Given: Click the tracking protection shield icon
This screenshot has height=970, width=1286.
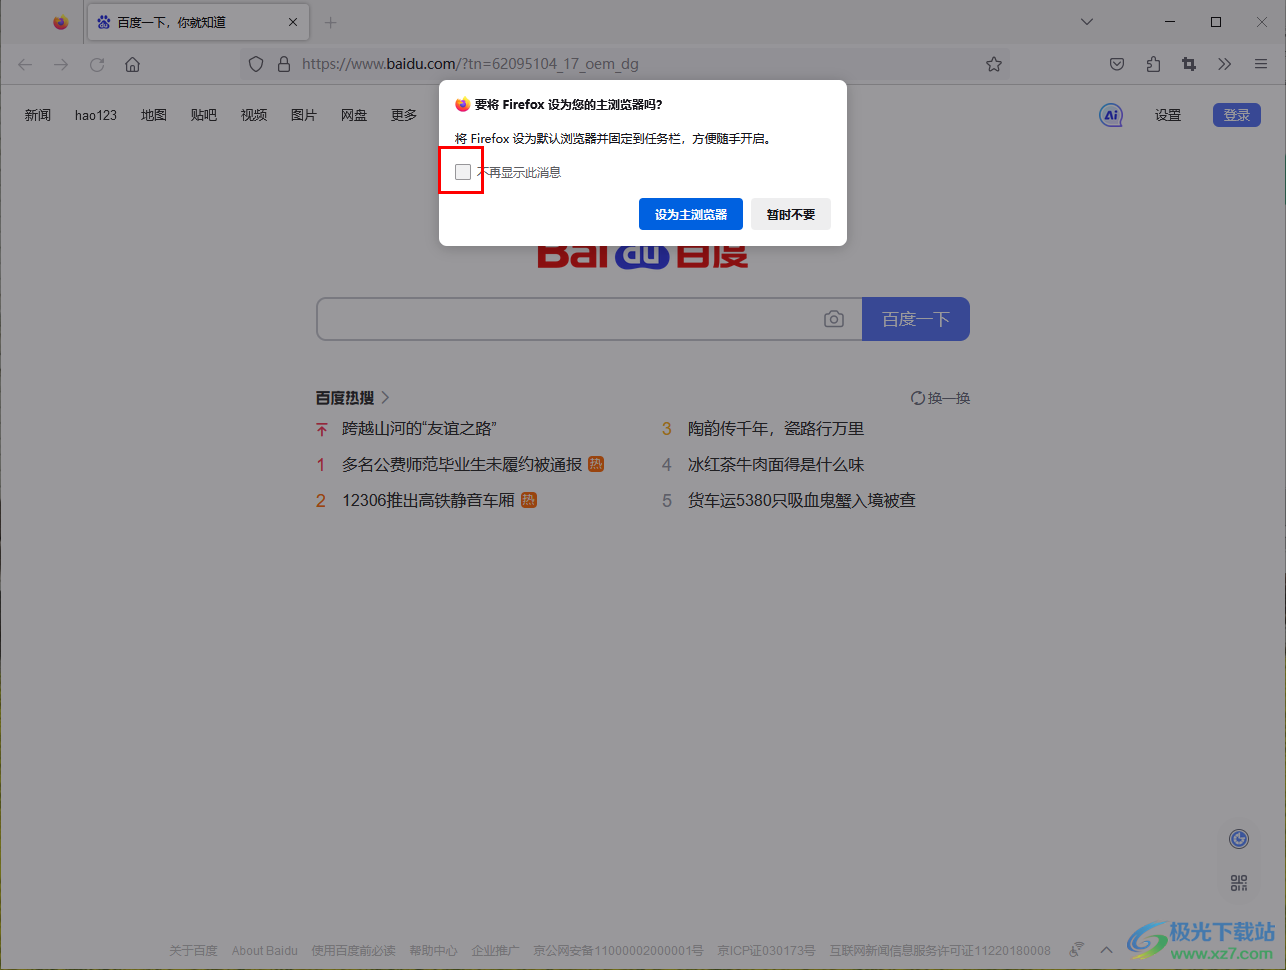Looking at the screenshot, I should [x=256, y=64].
